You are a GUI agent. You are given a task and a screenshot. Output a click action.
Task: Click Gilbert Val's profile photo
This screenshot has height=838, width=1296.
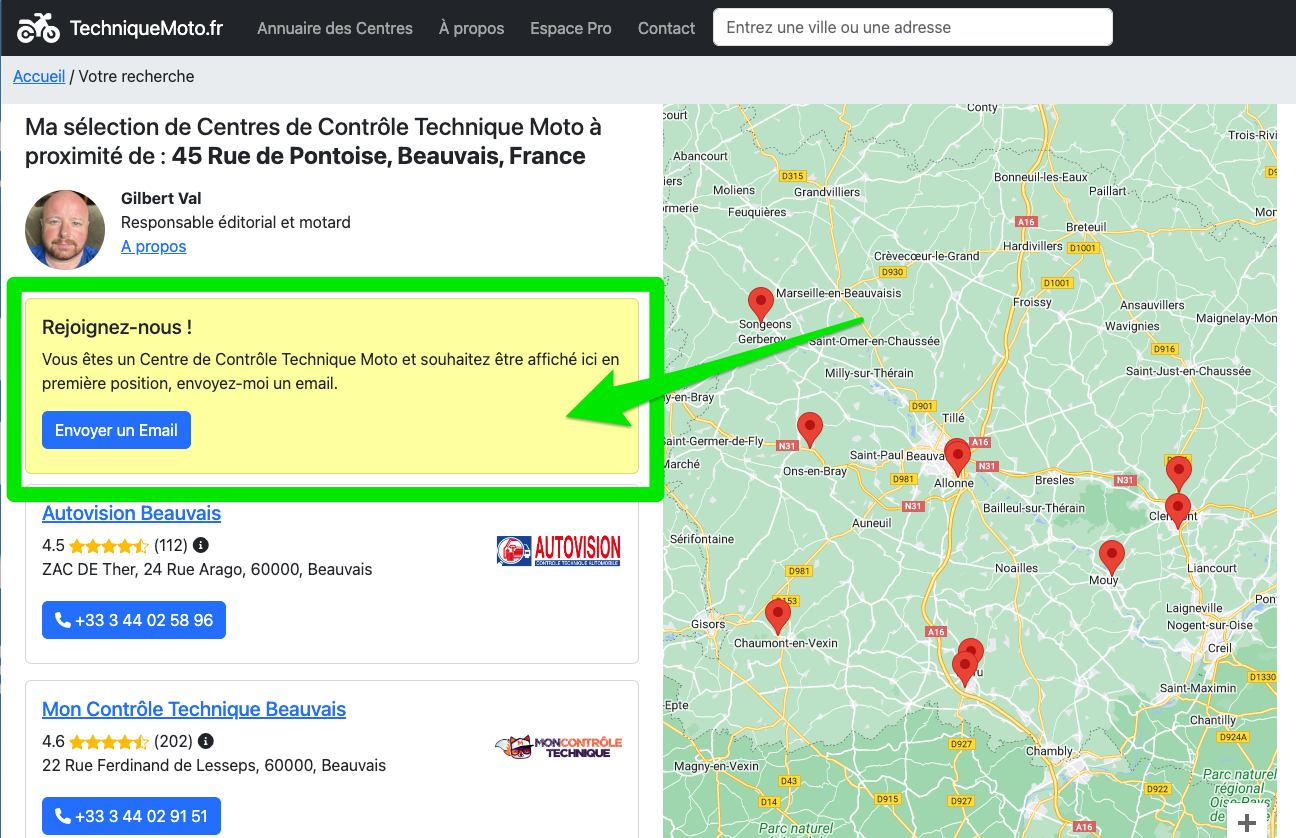tap(65, 230)
